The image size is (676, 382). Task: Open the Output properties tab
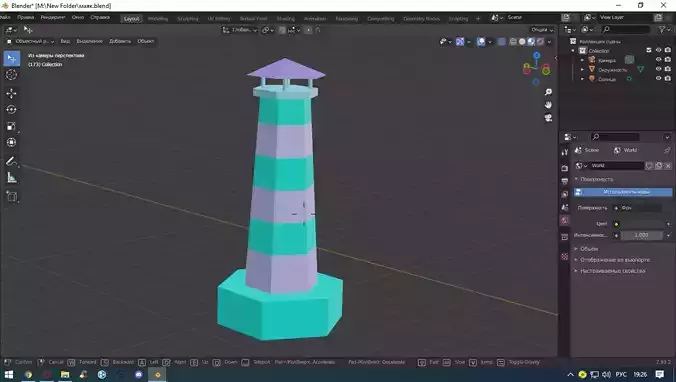pyautogui.click(x=565, y=181)
